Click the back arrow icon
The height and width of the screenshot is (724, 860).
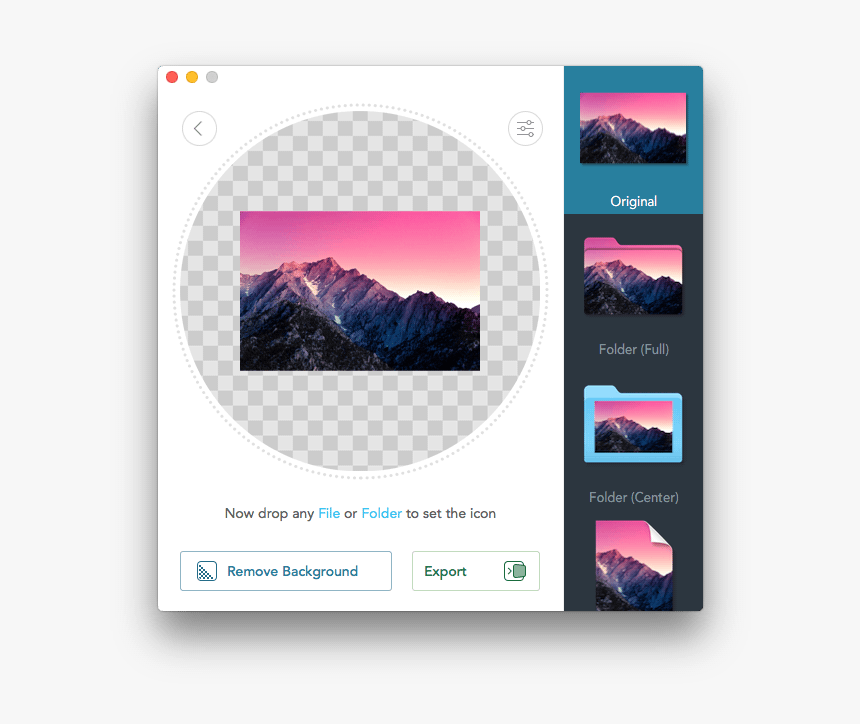coord(199,128)
